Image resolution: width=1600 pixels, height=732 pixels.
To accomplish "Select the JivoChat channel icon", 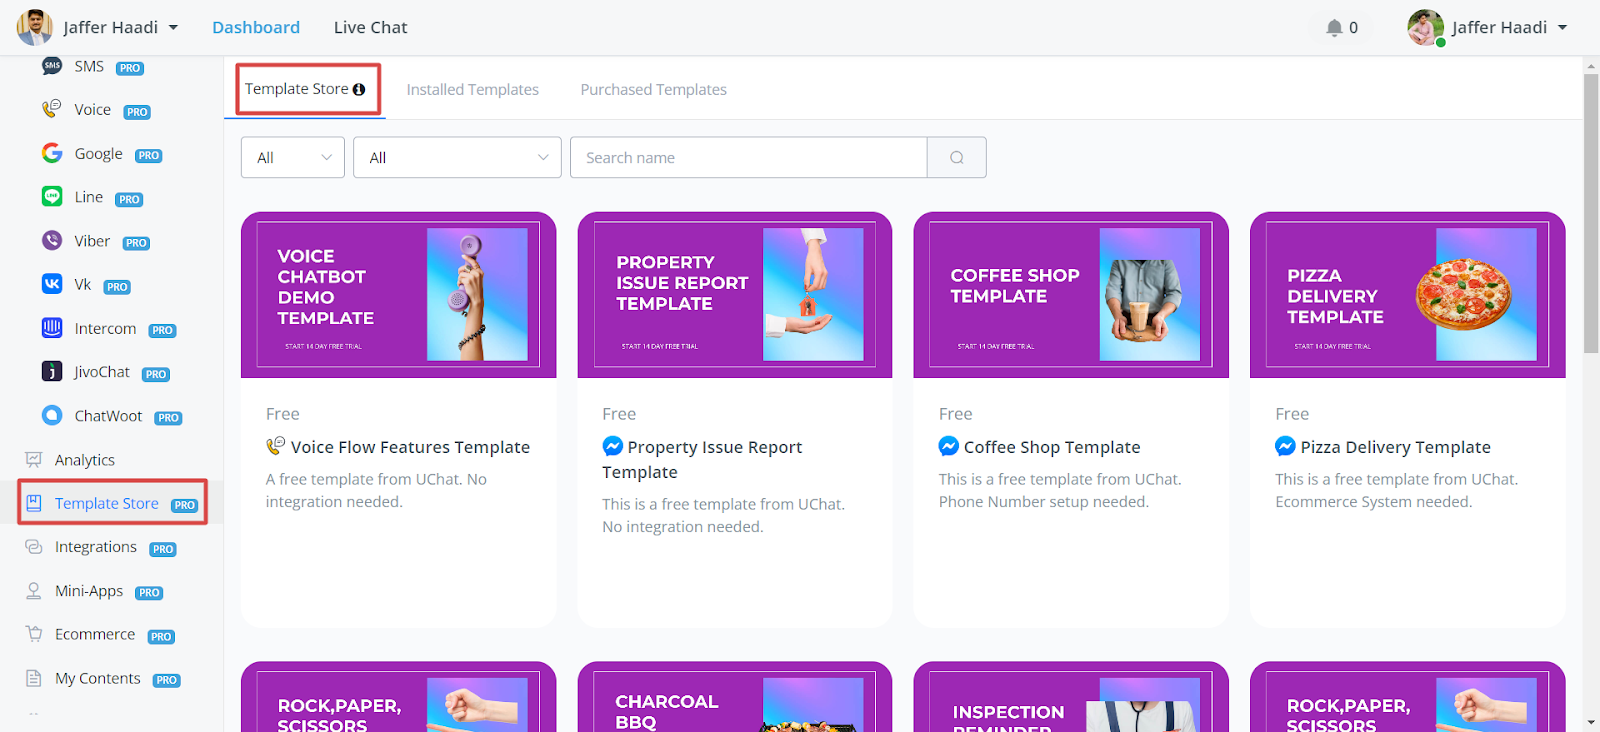I will click(x=52, y=371).
